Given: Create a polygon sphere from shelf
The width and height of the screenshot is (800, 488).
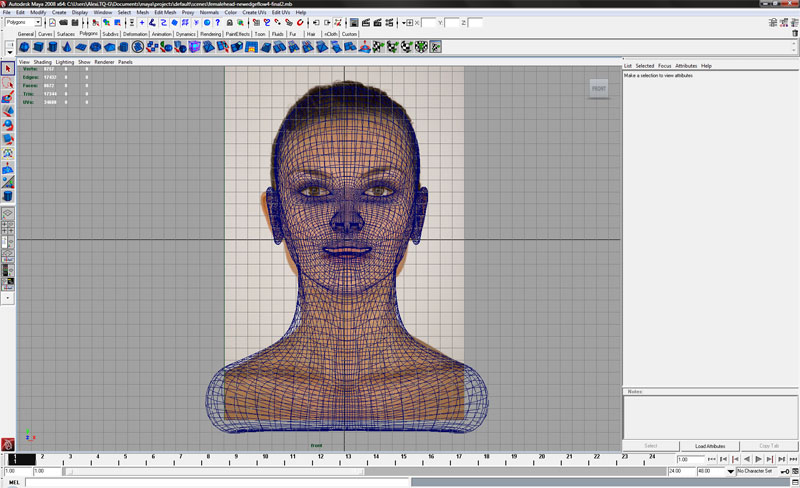Looking at the screenshot, I should click(24, 47).
